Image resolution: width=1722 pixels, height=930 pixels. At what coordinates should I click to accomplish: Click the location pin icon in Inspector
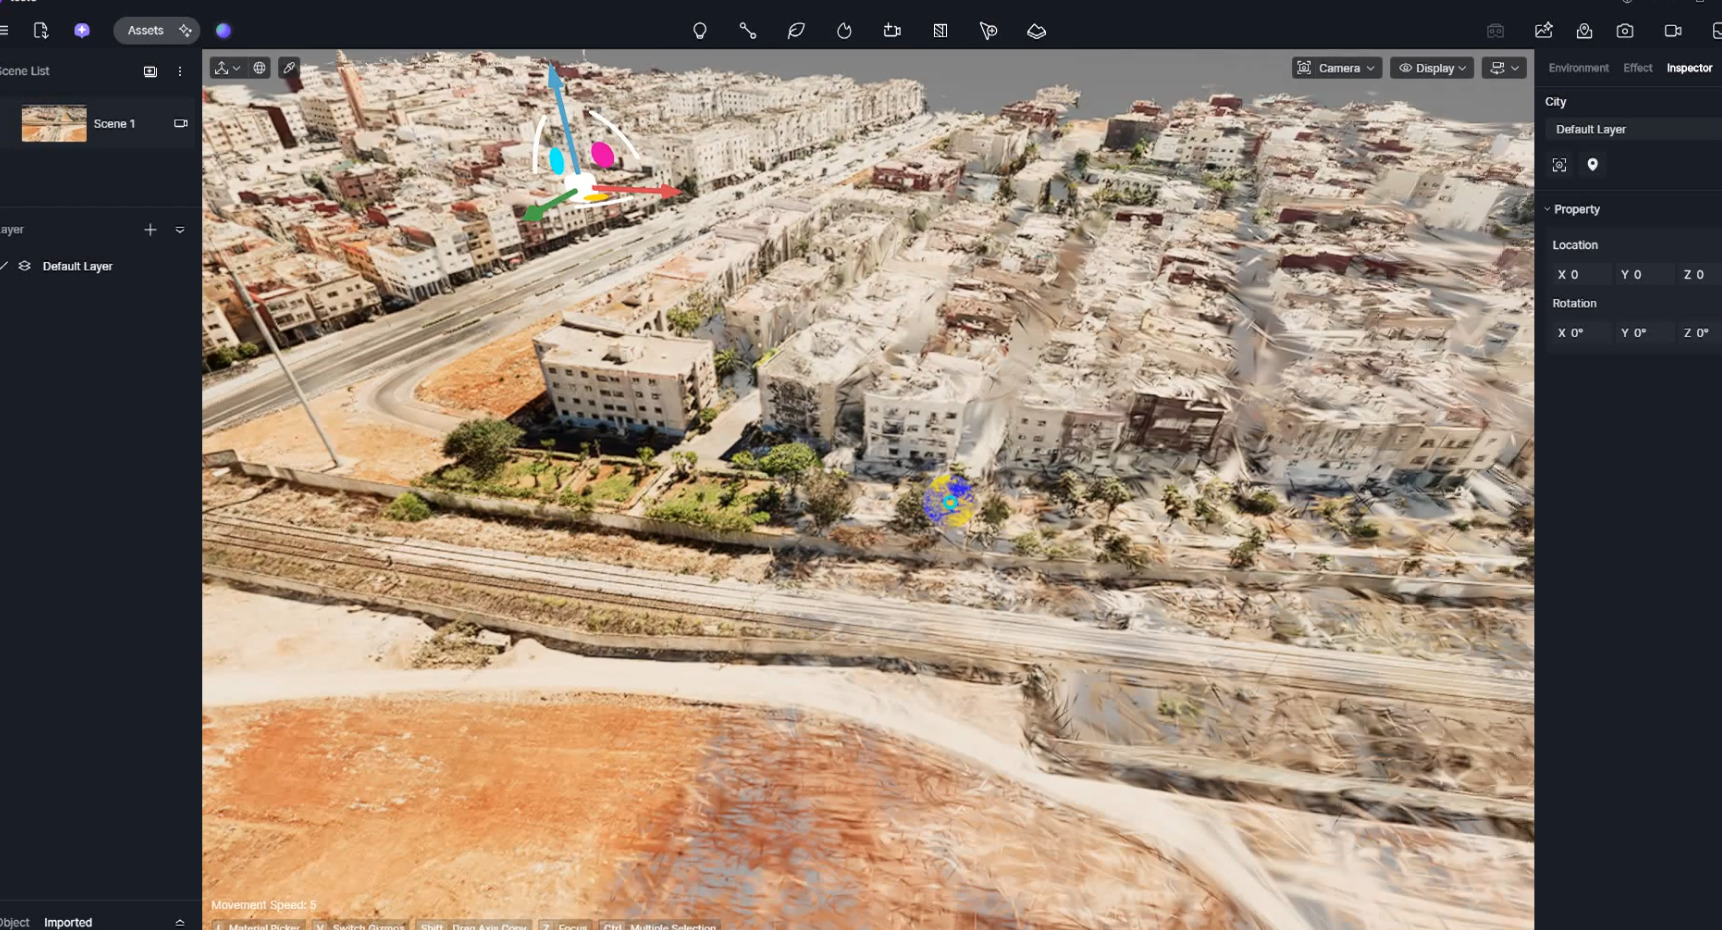point(1593,165)
